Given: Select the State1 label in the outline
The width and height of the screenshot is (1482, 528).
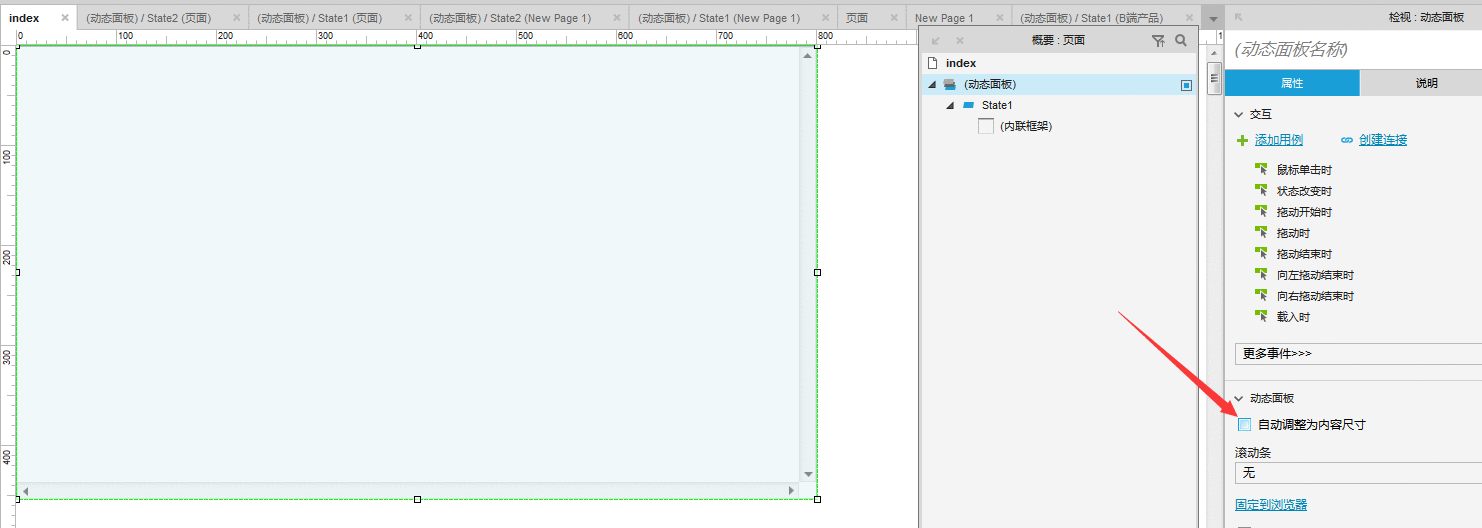Looking at the screenshot, I should tap(997, 105).
